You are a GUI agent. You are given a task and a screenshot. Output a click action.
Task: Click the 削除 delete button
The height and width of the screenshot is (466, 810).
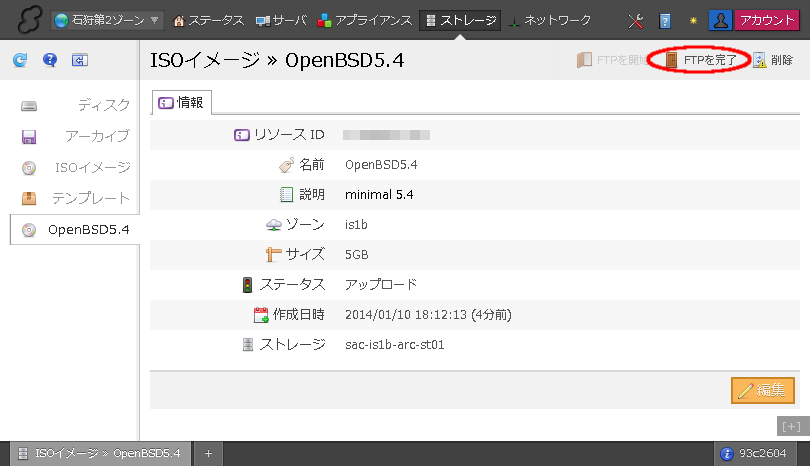(x=773, y=61)
